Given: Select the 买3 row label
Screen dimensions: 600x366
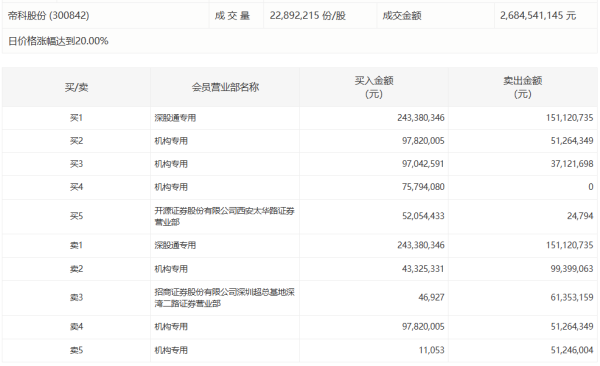Looking at the screenshot, I should [x=76, y=164].
